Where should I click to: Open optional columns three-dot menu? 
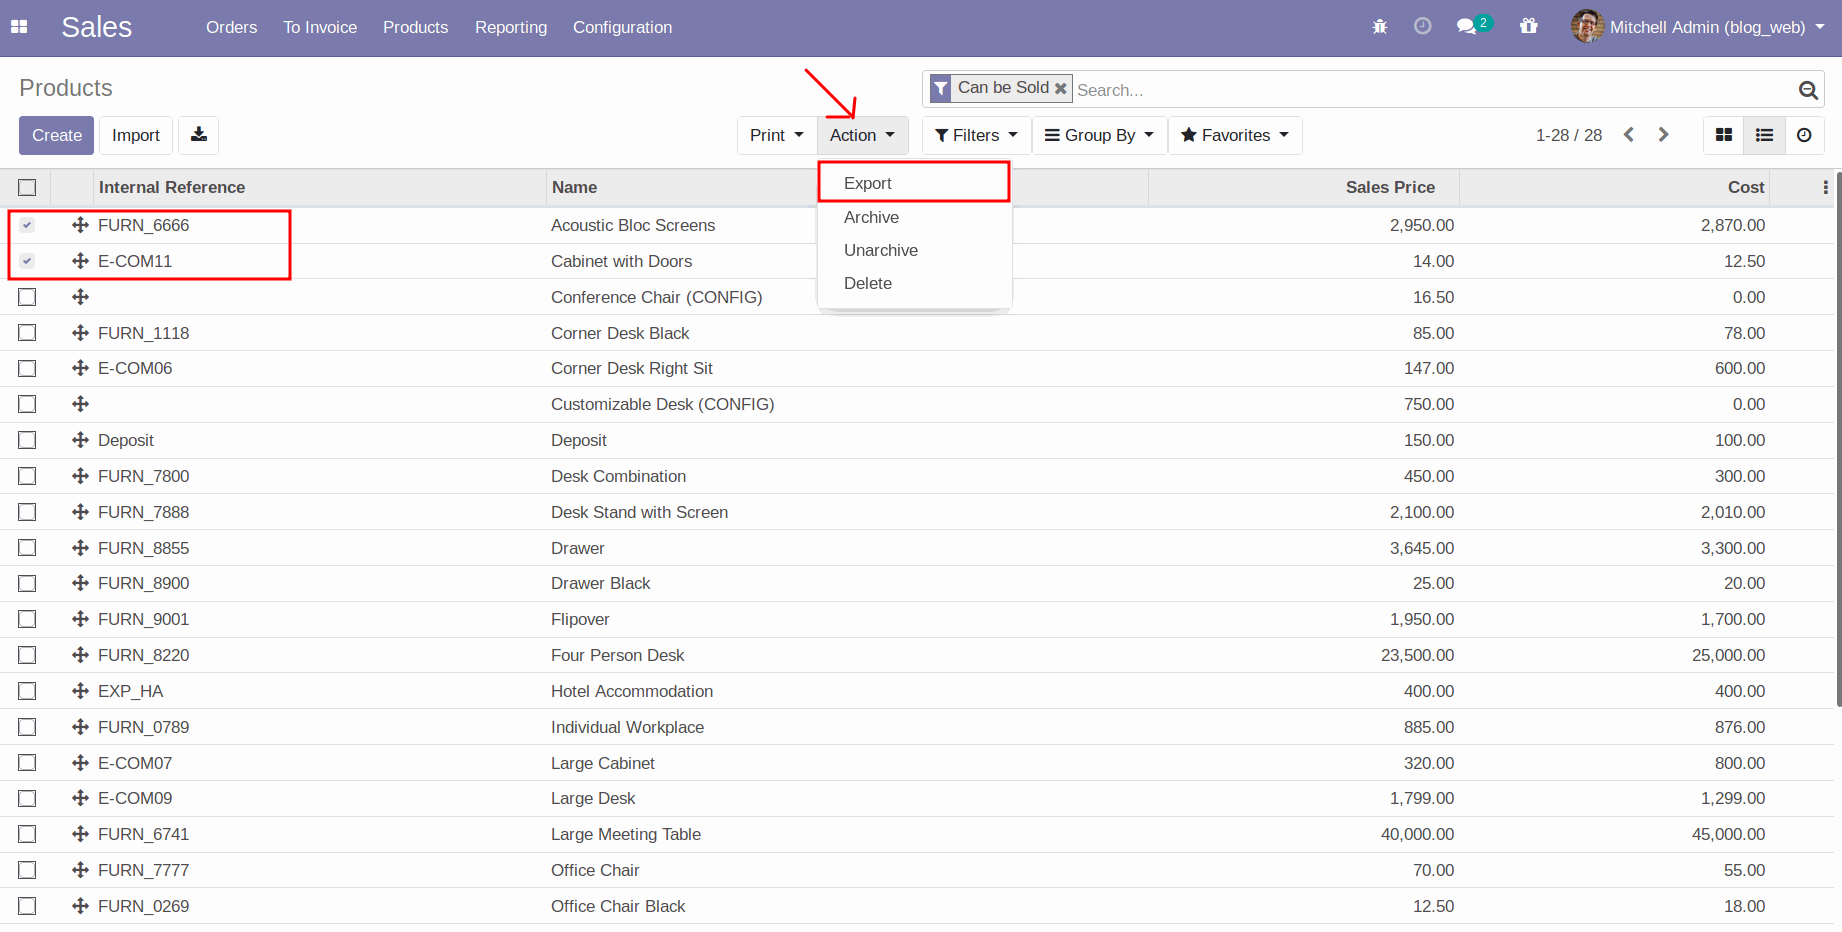pos(1825,187)
